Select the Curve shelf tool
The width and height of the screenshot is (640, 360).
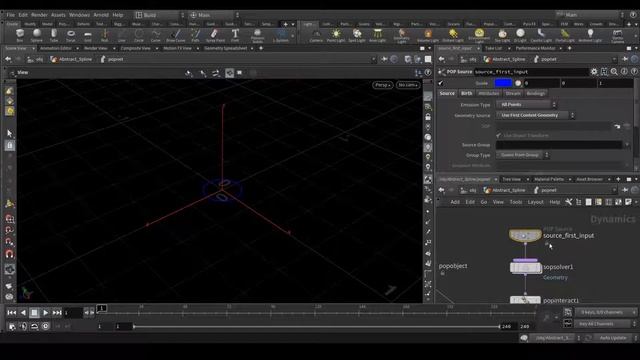(x=156, y=35)
